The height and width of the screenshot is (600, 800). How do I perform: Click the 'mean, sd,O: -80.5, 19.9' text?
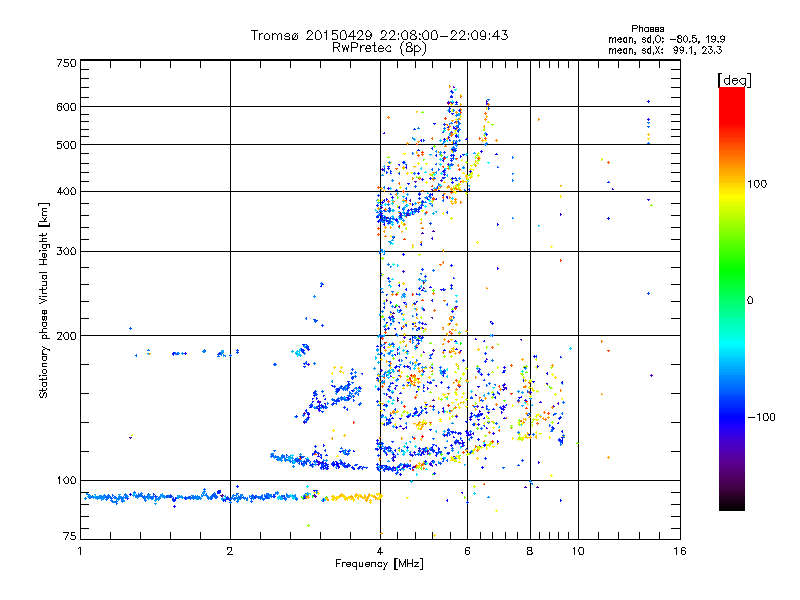point(666,39)
